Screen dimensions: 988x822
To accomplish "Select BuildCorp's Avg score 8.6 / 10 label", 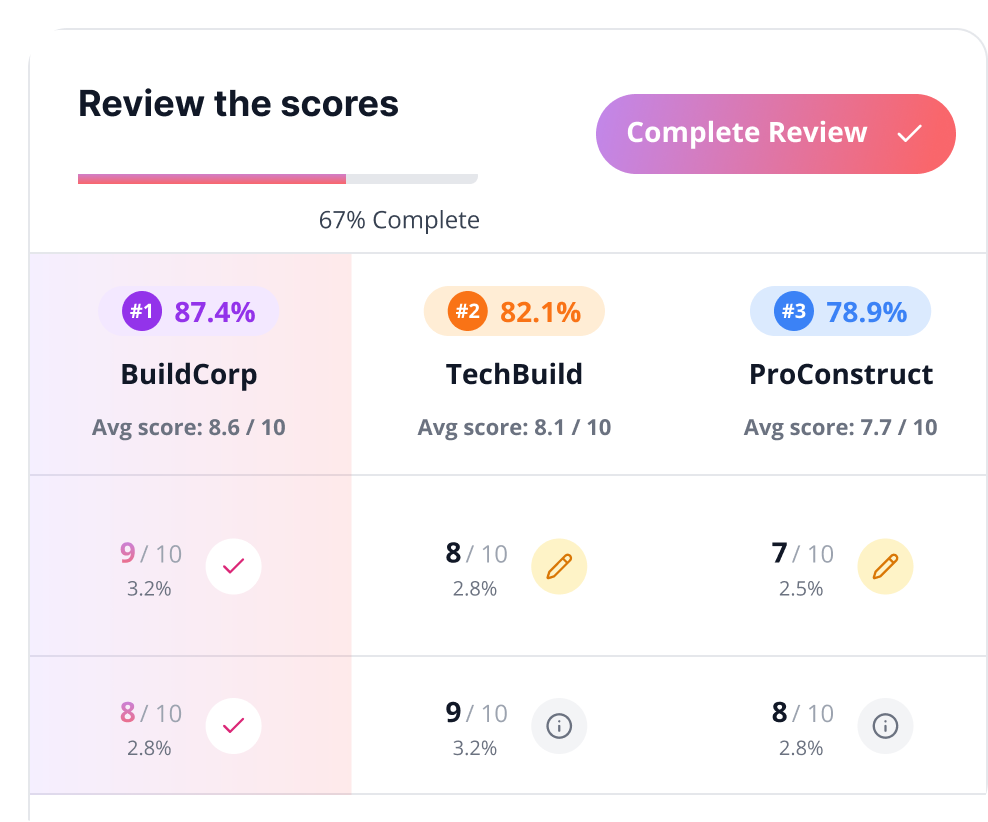I will click(x=189, y=427).
